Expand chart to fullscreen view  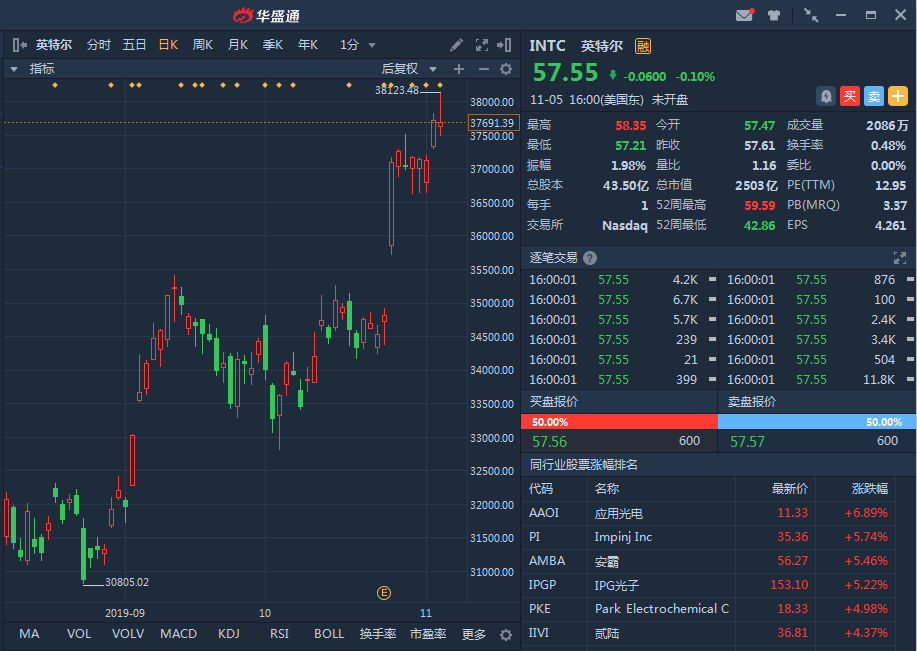pos(482,45)
